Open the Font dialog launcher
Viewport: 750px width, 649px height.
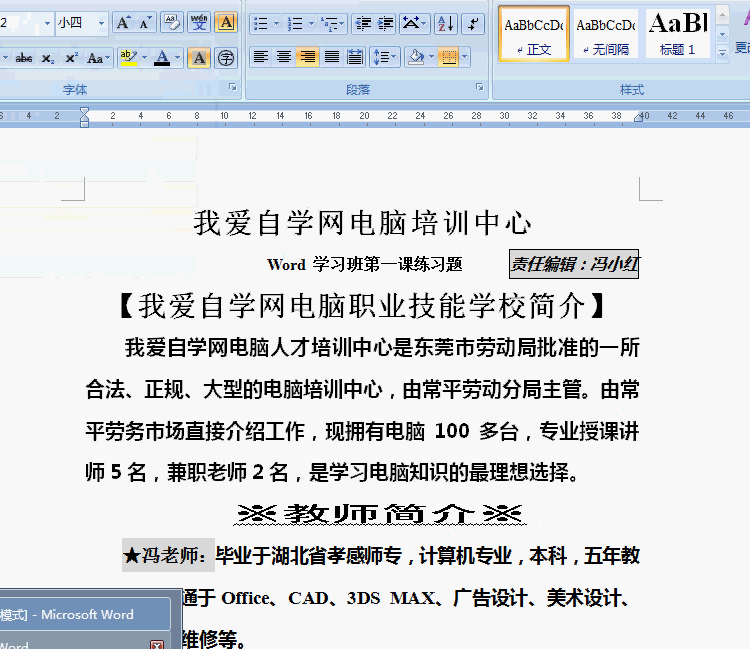[x=233, y=87]
